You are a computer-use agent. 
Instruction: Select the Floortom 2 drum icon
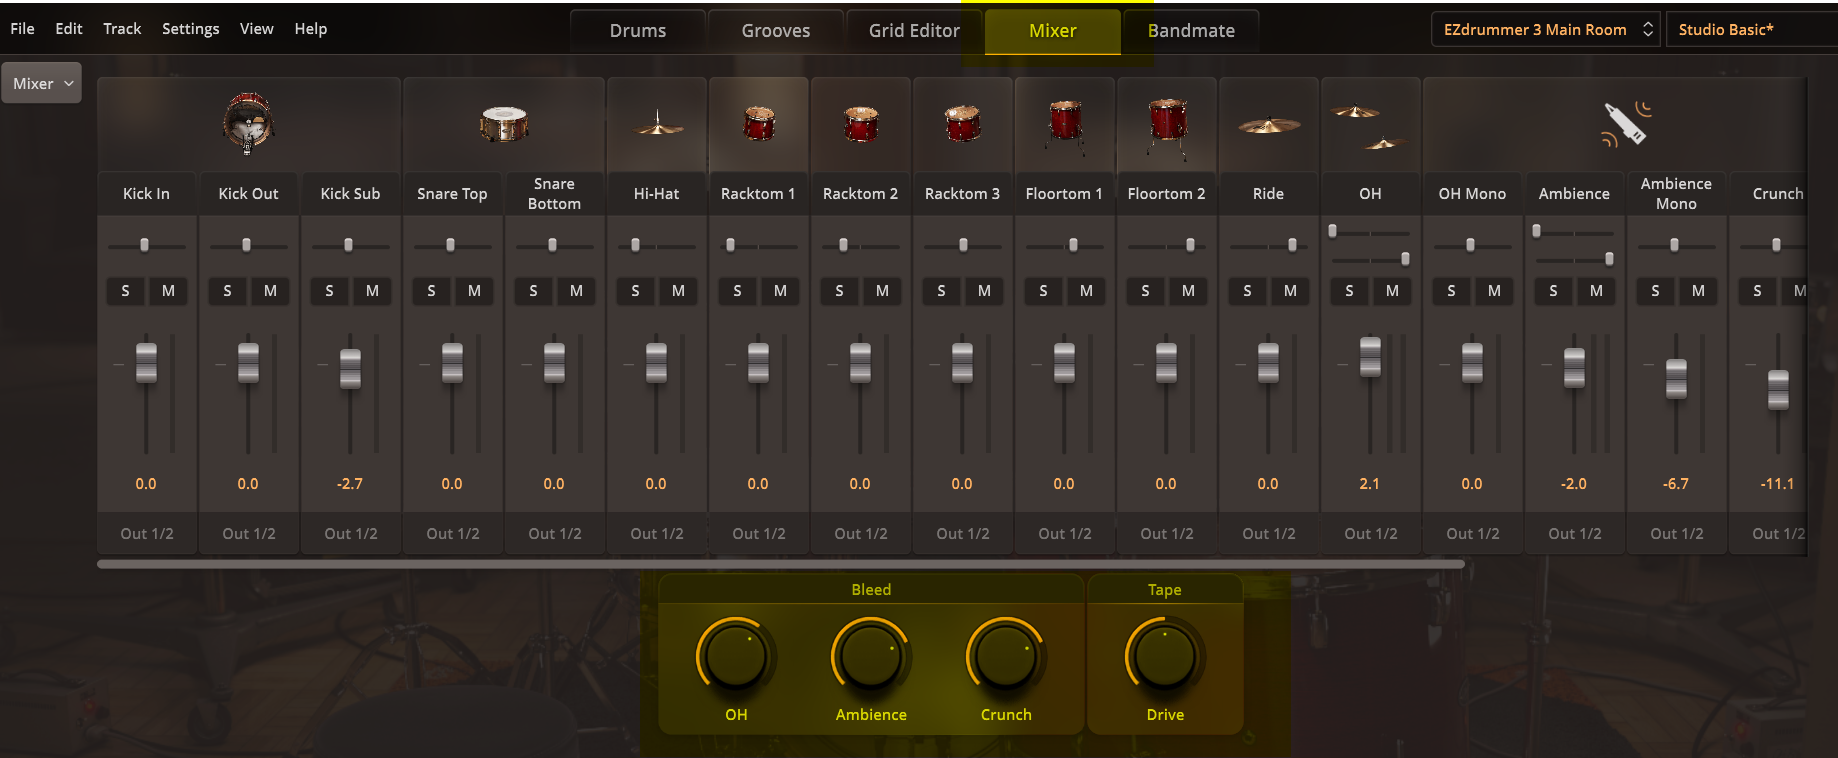[1167, 128]
